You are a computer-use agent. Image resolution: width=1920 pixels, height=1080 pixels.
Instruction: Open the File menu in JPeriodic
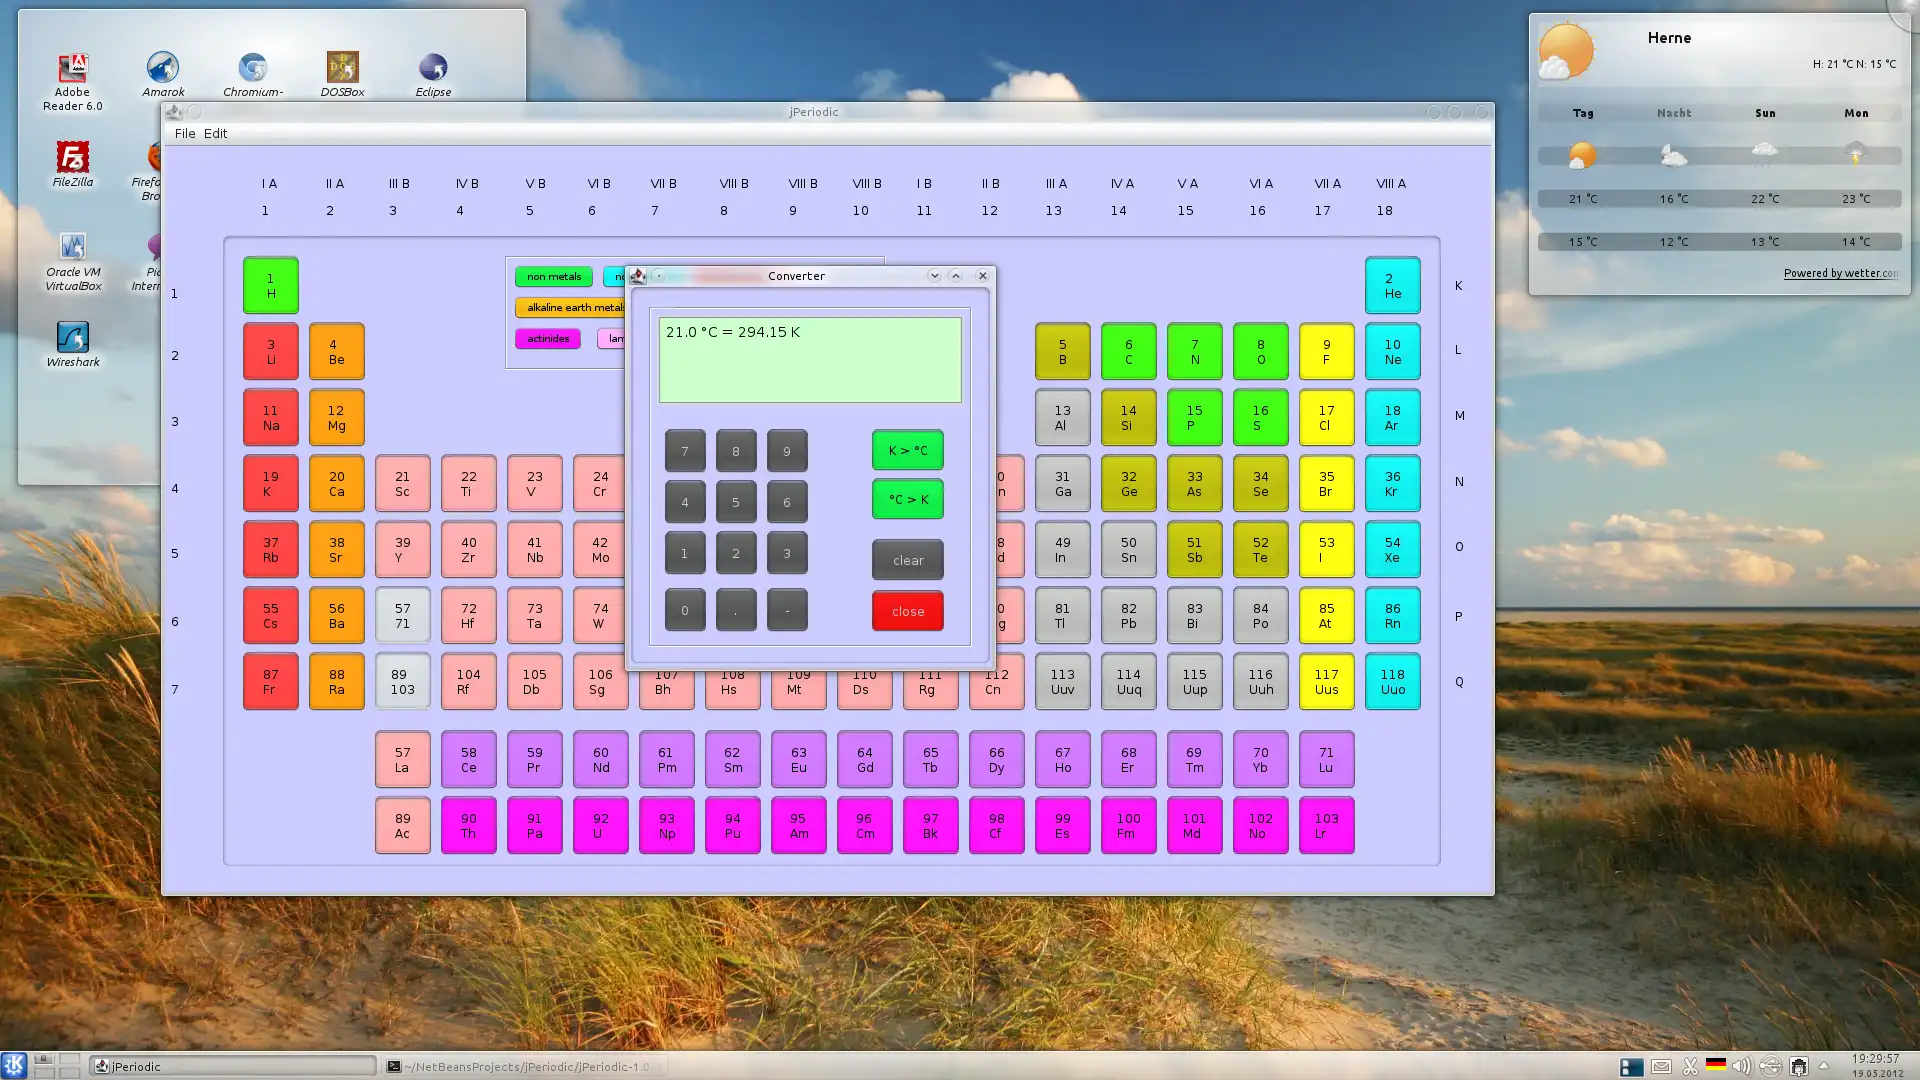[x=185, y=133]
